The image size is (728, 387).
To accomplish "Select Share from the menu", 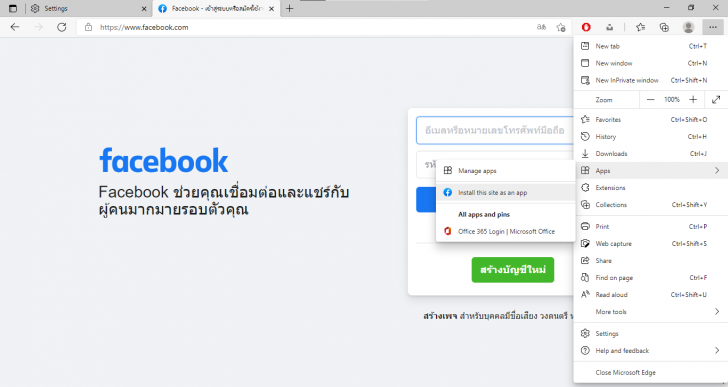I will (x=650, y=260).
